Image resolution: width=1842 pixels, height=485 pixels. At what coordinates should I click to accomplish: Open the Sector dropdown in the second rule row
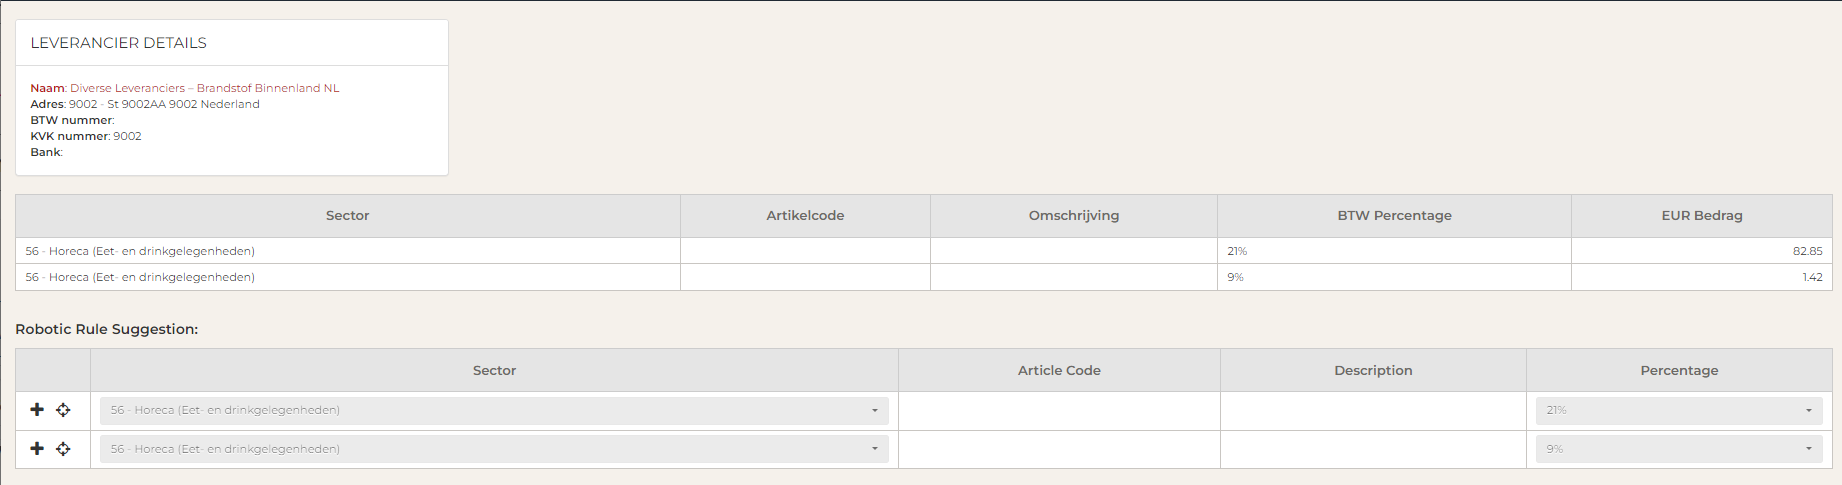494,449
